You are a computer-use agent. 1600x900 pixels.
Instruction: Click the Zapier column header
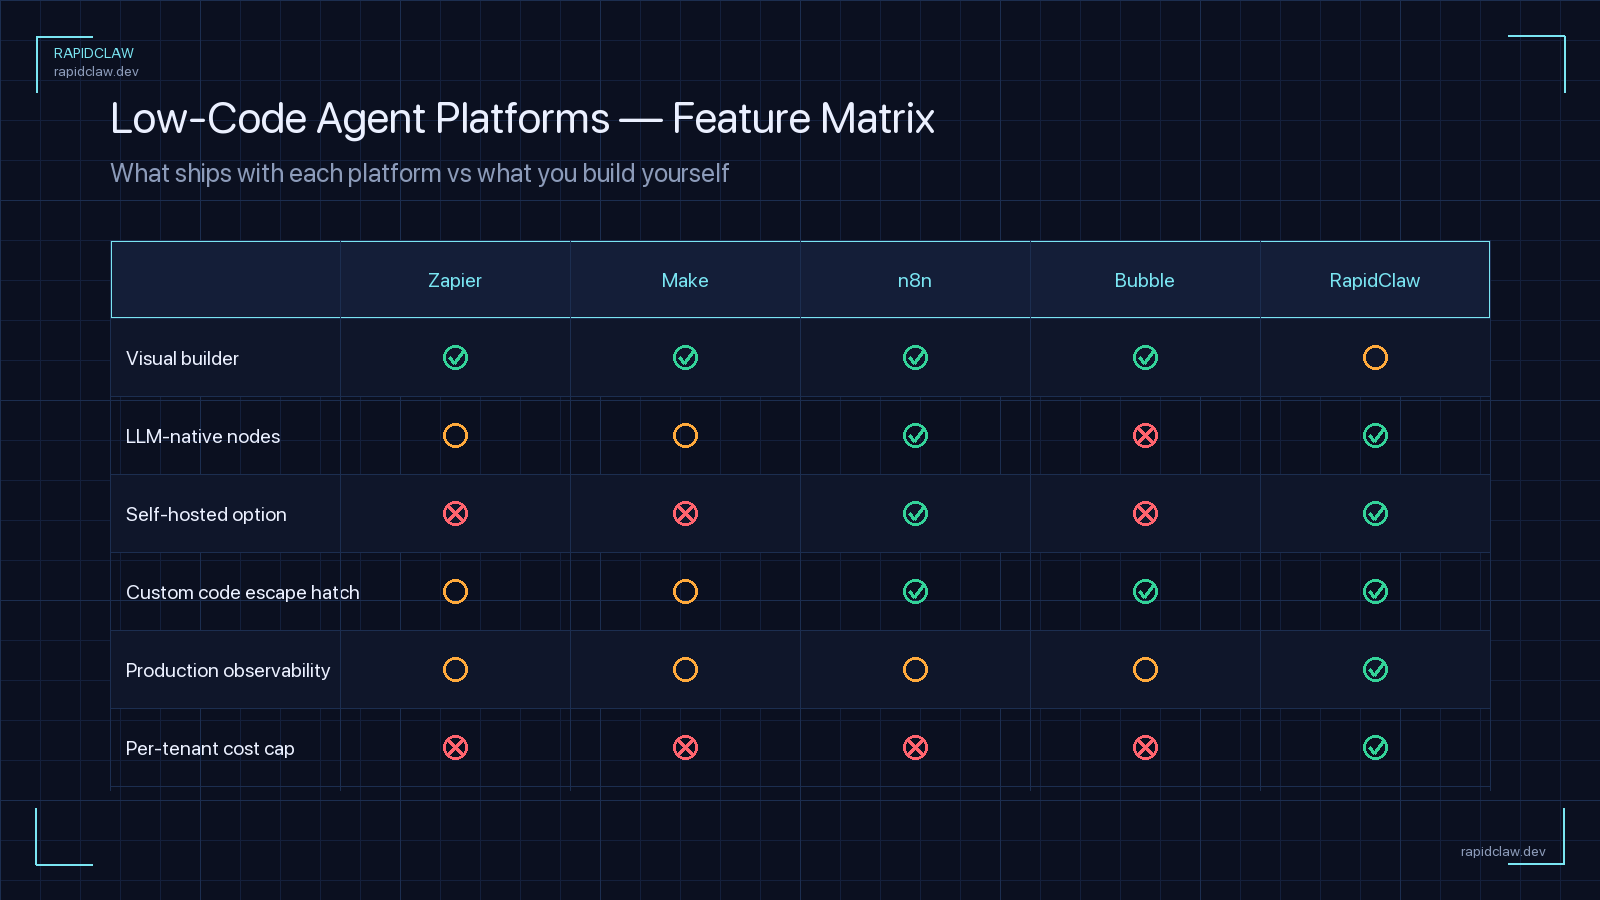[455, 281]
